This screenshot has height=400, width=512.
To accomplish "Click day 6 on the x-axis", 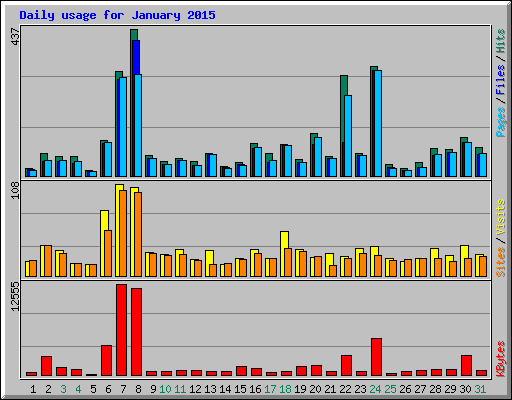I will click(x=108, y=389).
